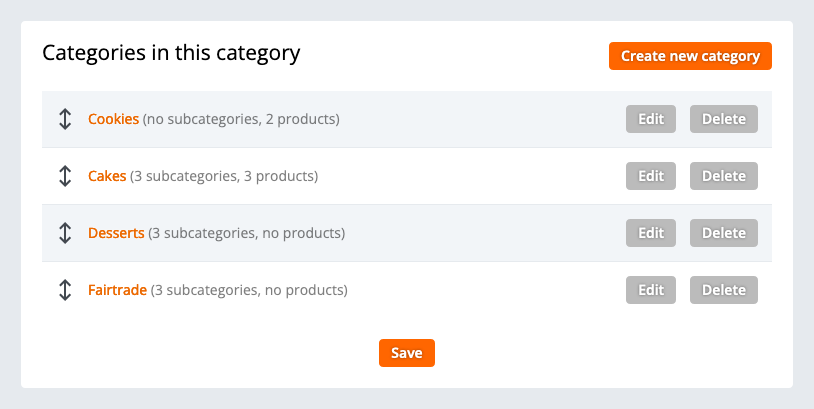Click the reorder handle for Cookies
The image size is (814, 409).
click(65, 120)
